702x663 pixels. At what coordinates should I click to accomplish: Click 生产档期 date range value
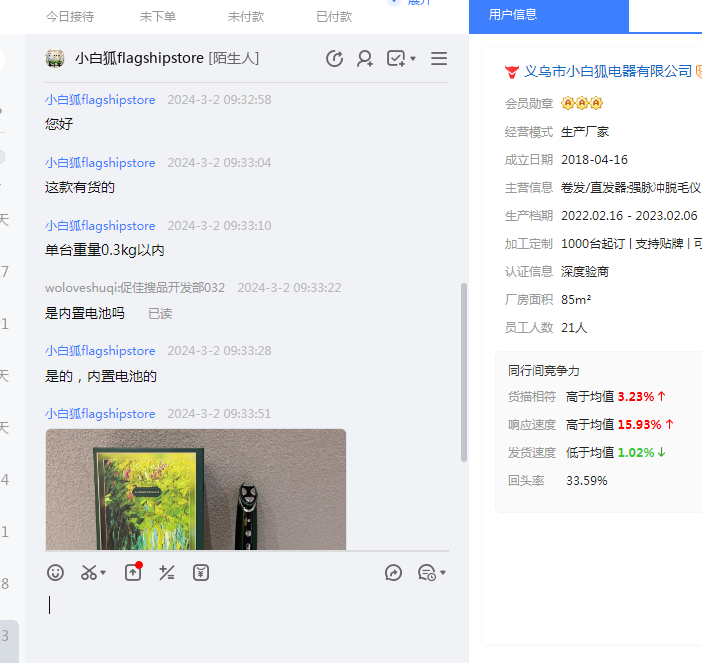tap(629, 216)
